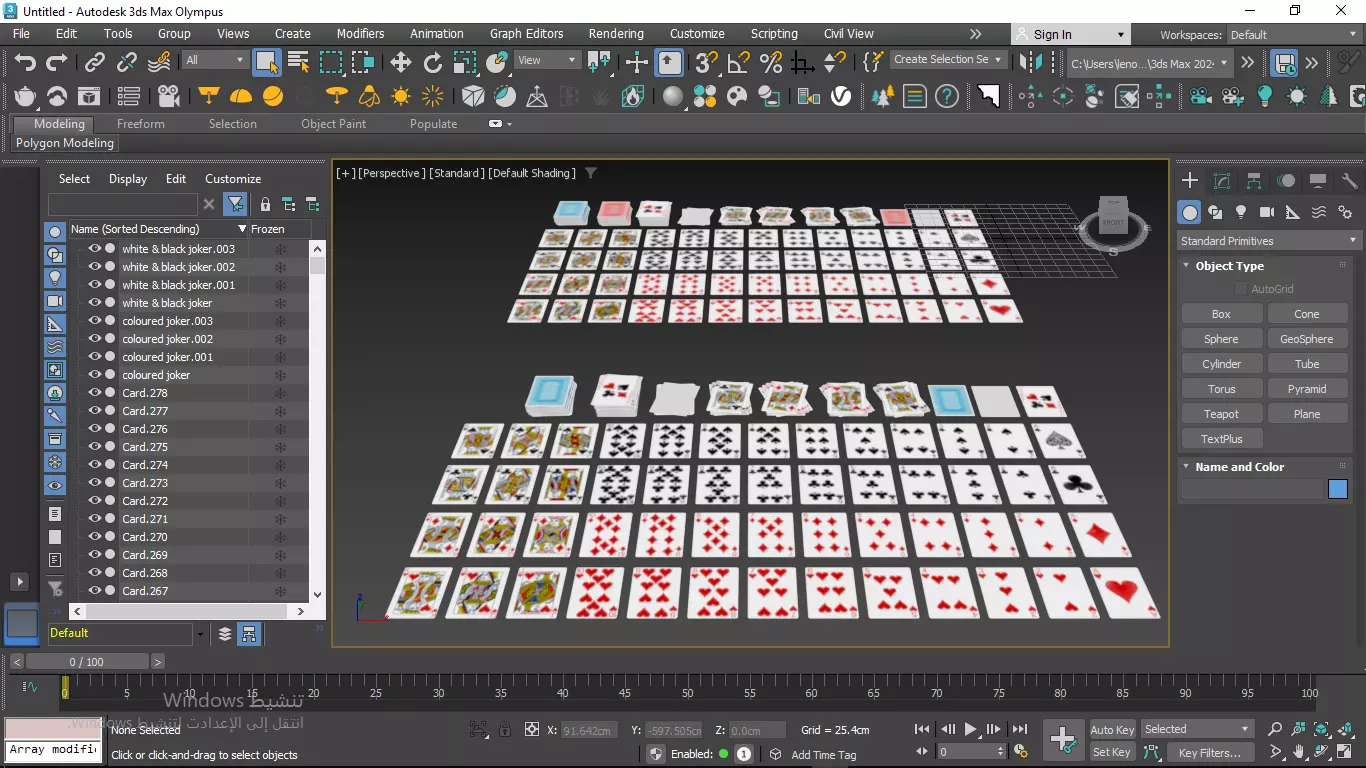Toggle frozen snowflake for Card.276

tap(280, 429)
